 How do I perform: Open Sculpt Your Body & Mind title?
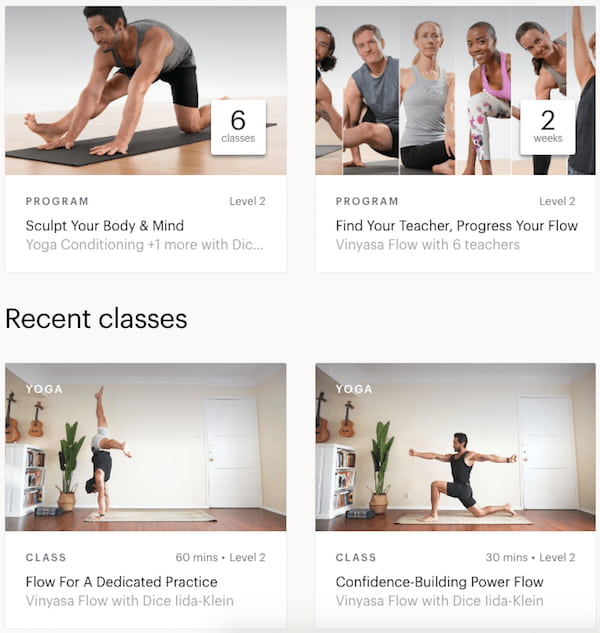click(x=105, y=225)
